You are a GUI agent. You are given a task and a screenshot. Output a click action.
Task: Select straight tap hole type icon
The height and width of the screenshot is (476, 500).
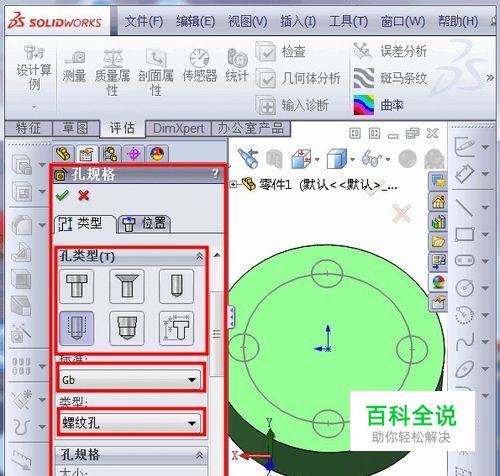pos(77,328)
